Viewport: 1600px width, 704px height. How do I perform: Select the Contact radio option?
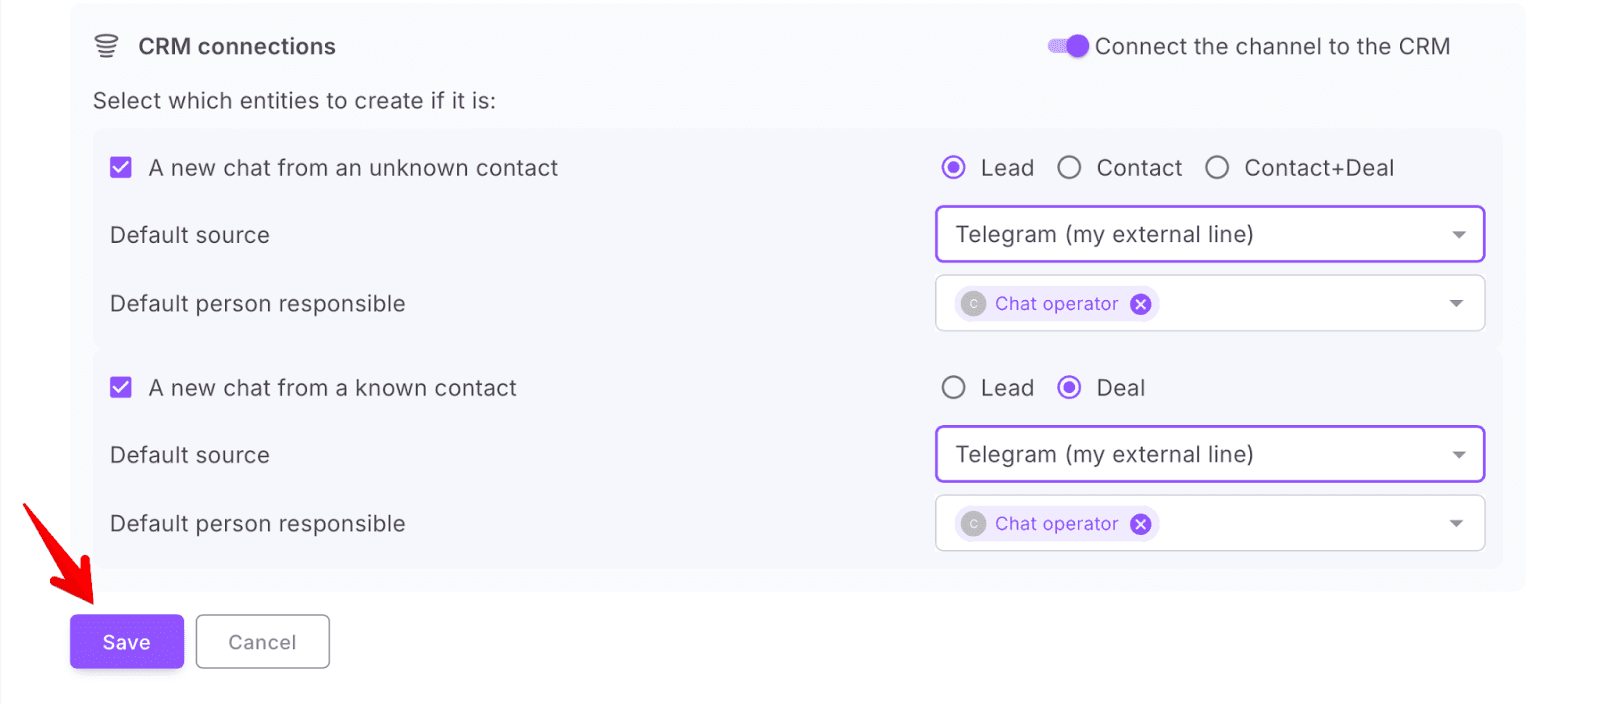point(1069,167)
